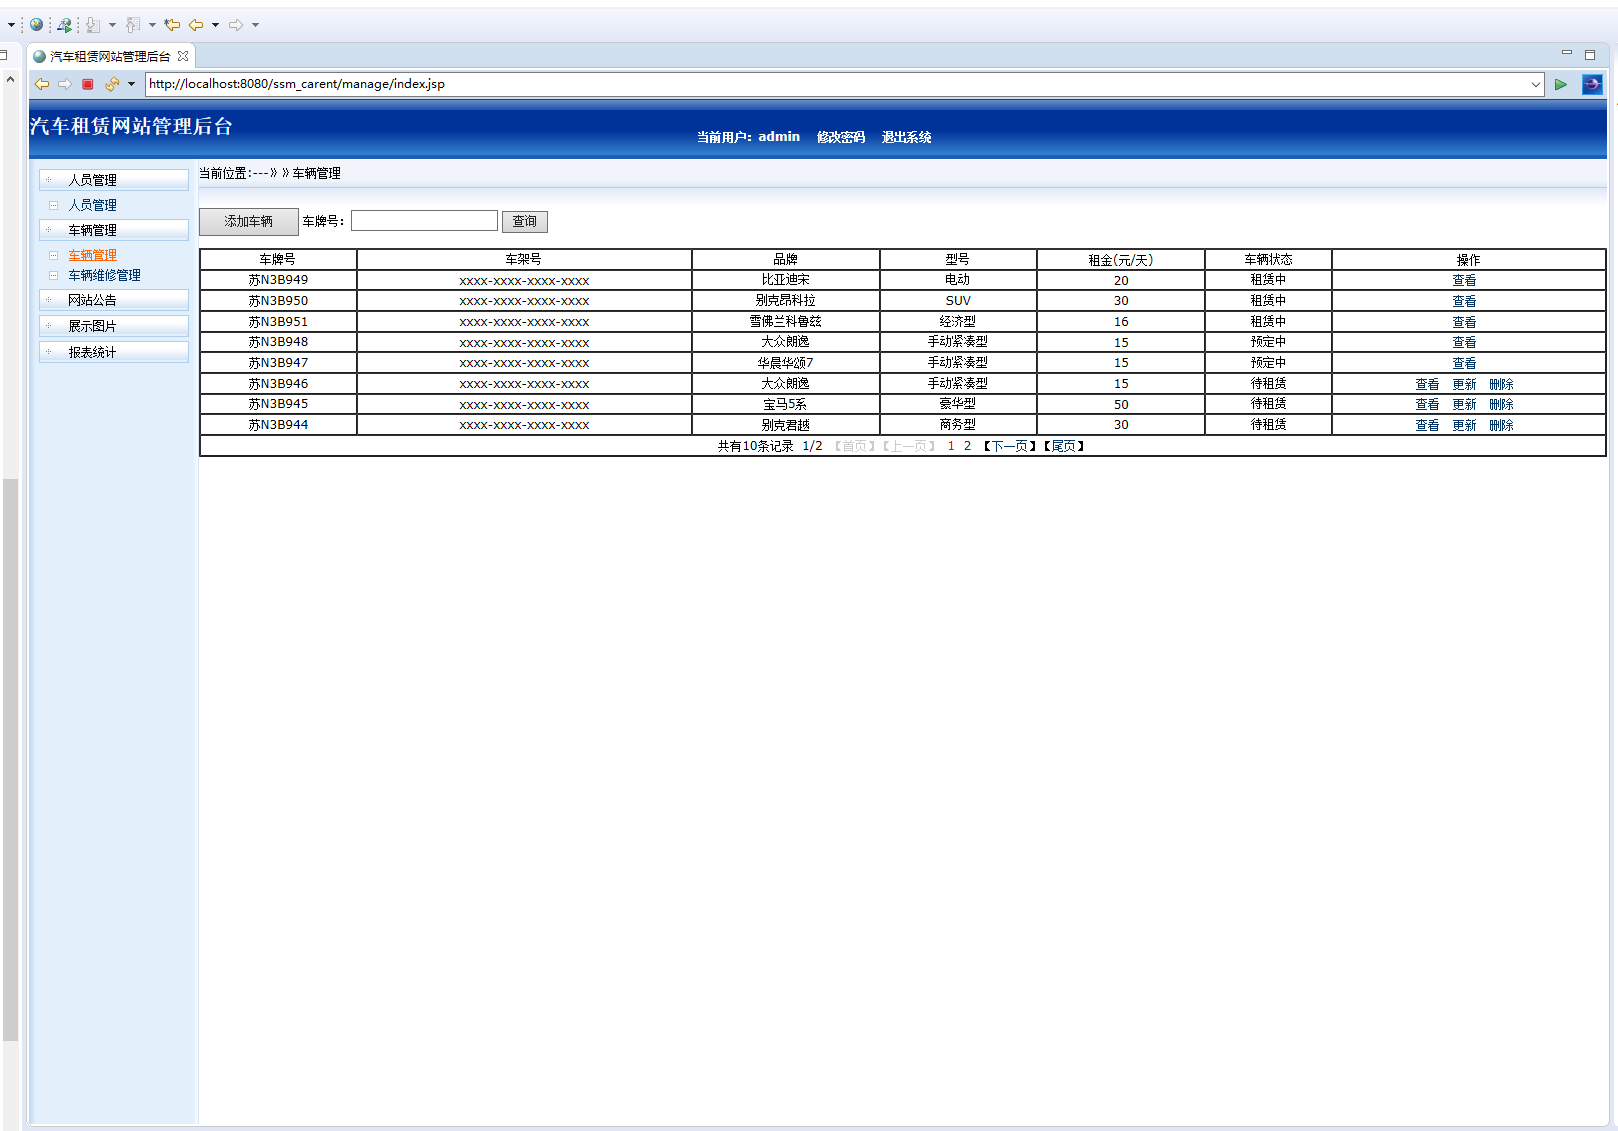The image size is (1618, 1131).
Task: Click 查看 for vehicle 苏N3B946
Action: (x=1427, y=384)
